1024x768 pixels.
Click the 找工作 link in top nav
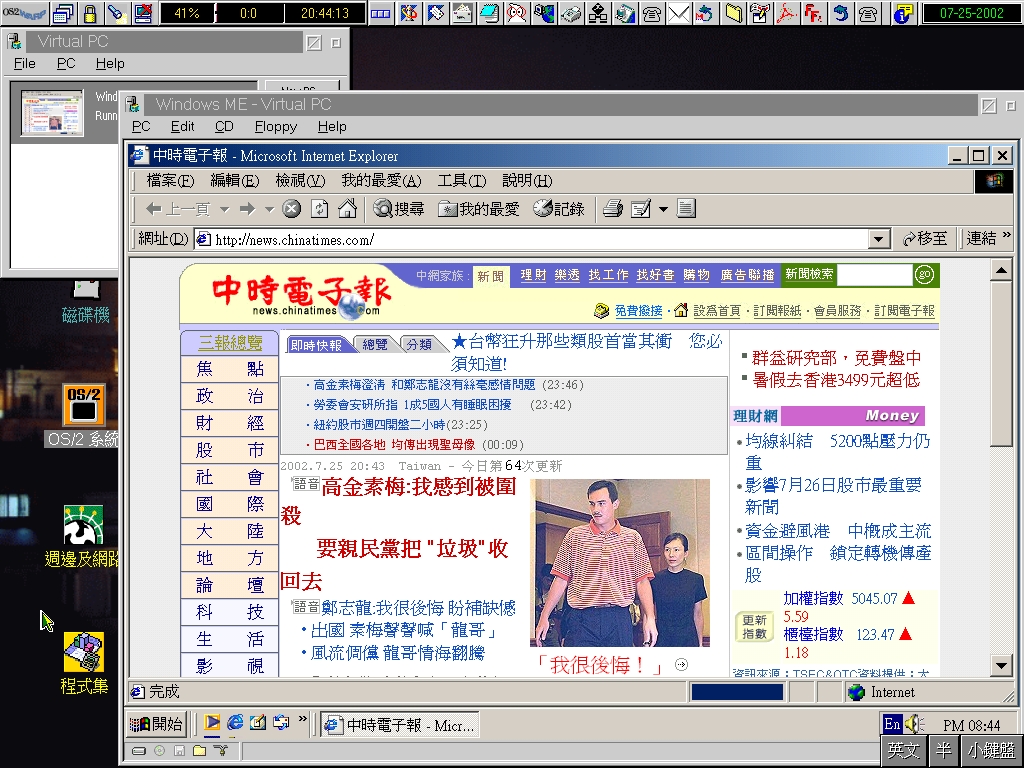click(x=608, y=275)
